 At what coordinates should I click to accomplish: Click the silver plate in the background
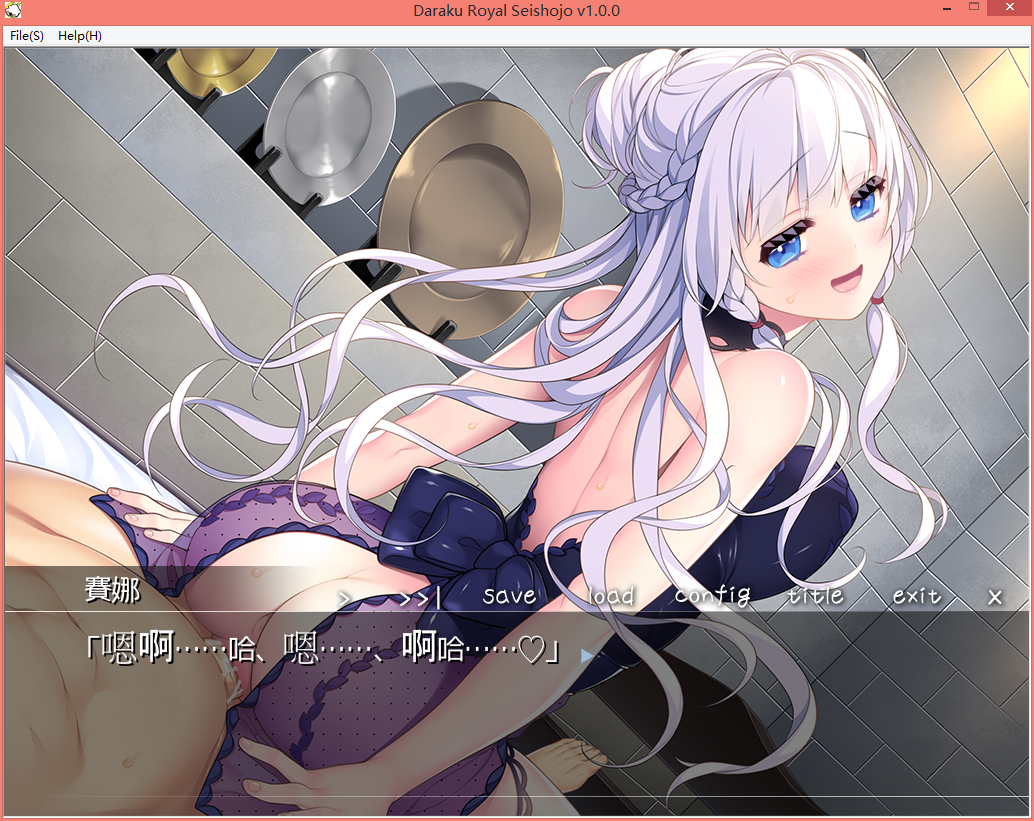pos(329,124)
